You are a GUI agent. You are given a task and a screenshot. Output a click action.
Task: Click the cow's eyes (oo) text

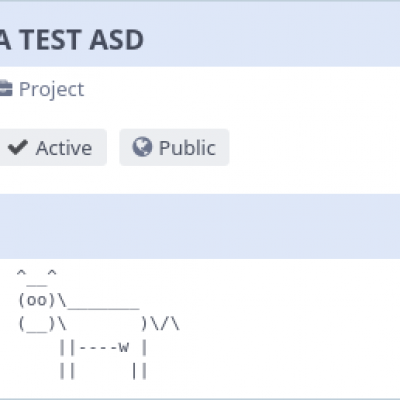(37, 300)
